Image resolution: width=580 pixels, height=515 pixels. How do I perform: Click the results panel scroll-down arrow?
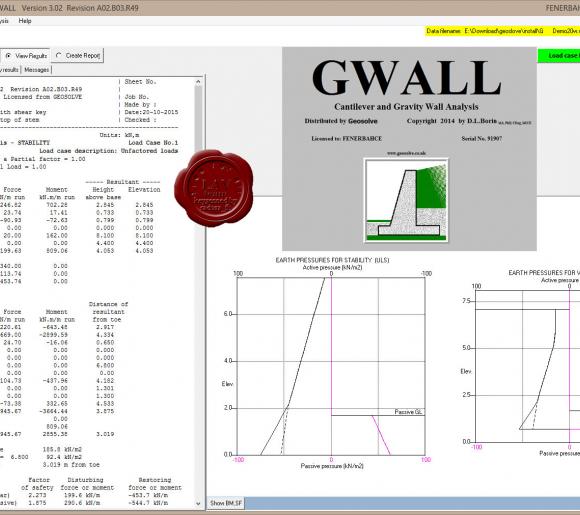(198, 504)
